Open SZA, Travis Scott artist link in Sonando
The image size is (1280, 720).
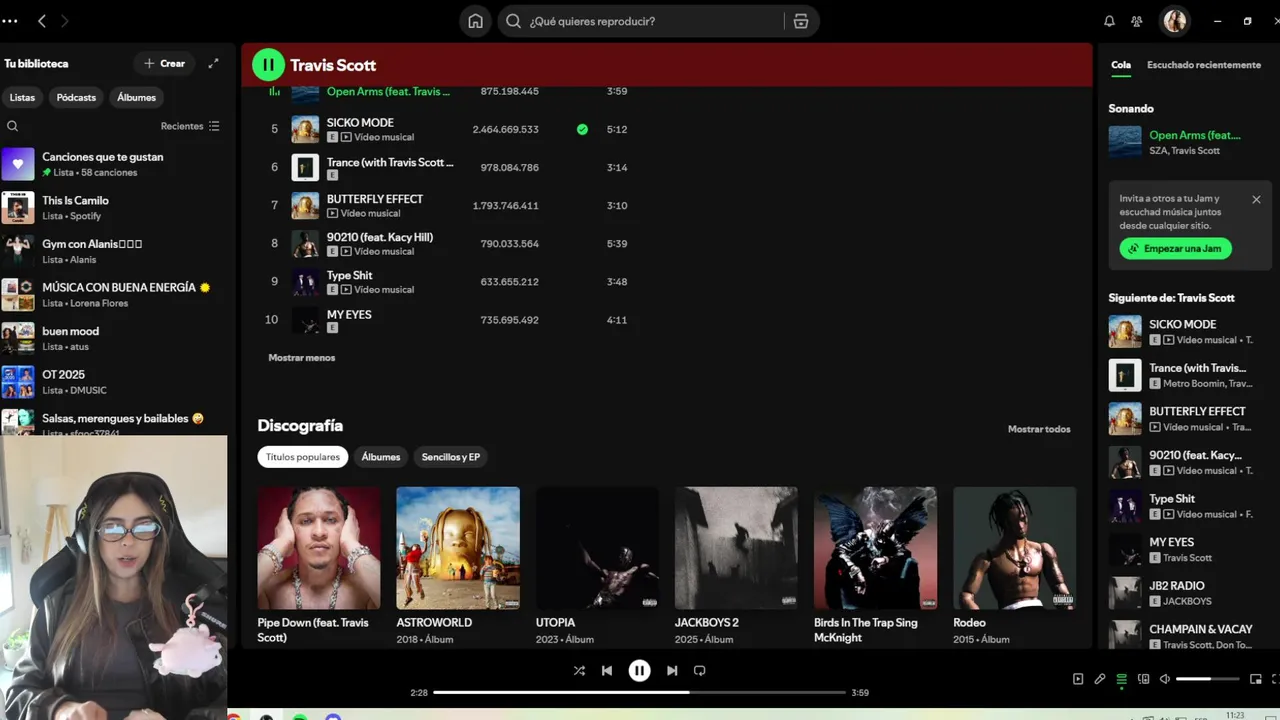1184,151
